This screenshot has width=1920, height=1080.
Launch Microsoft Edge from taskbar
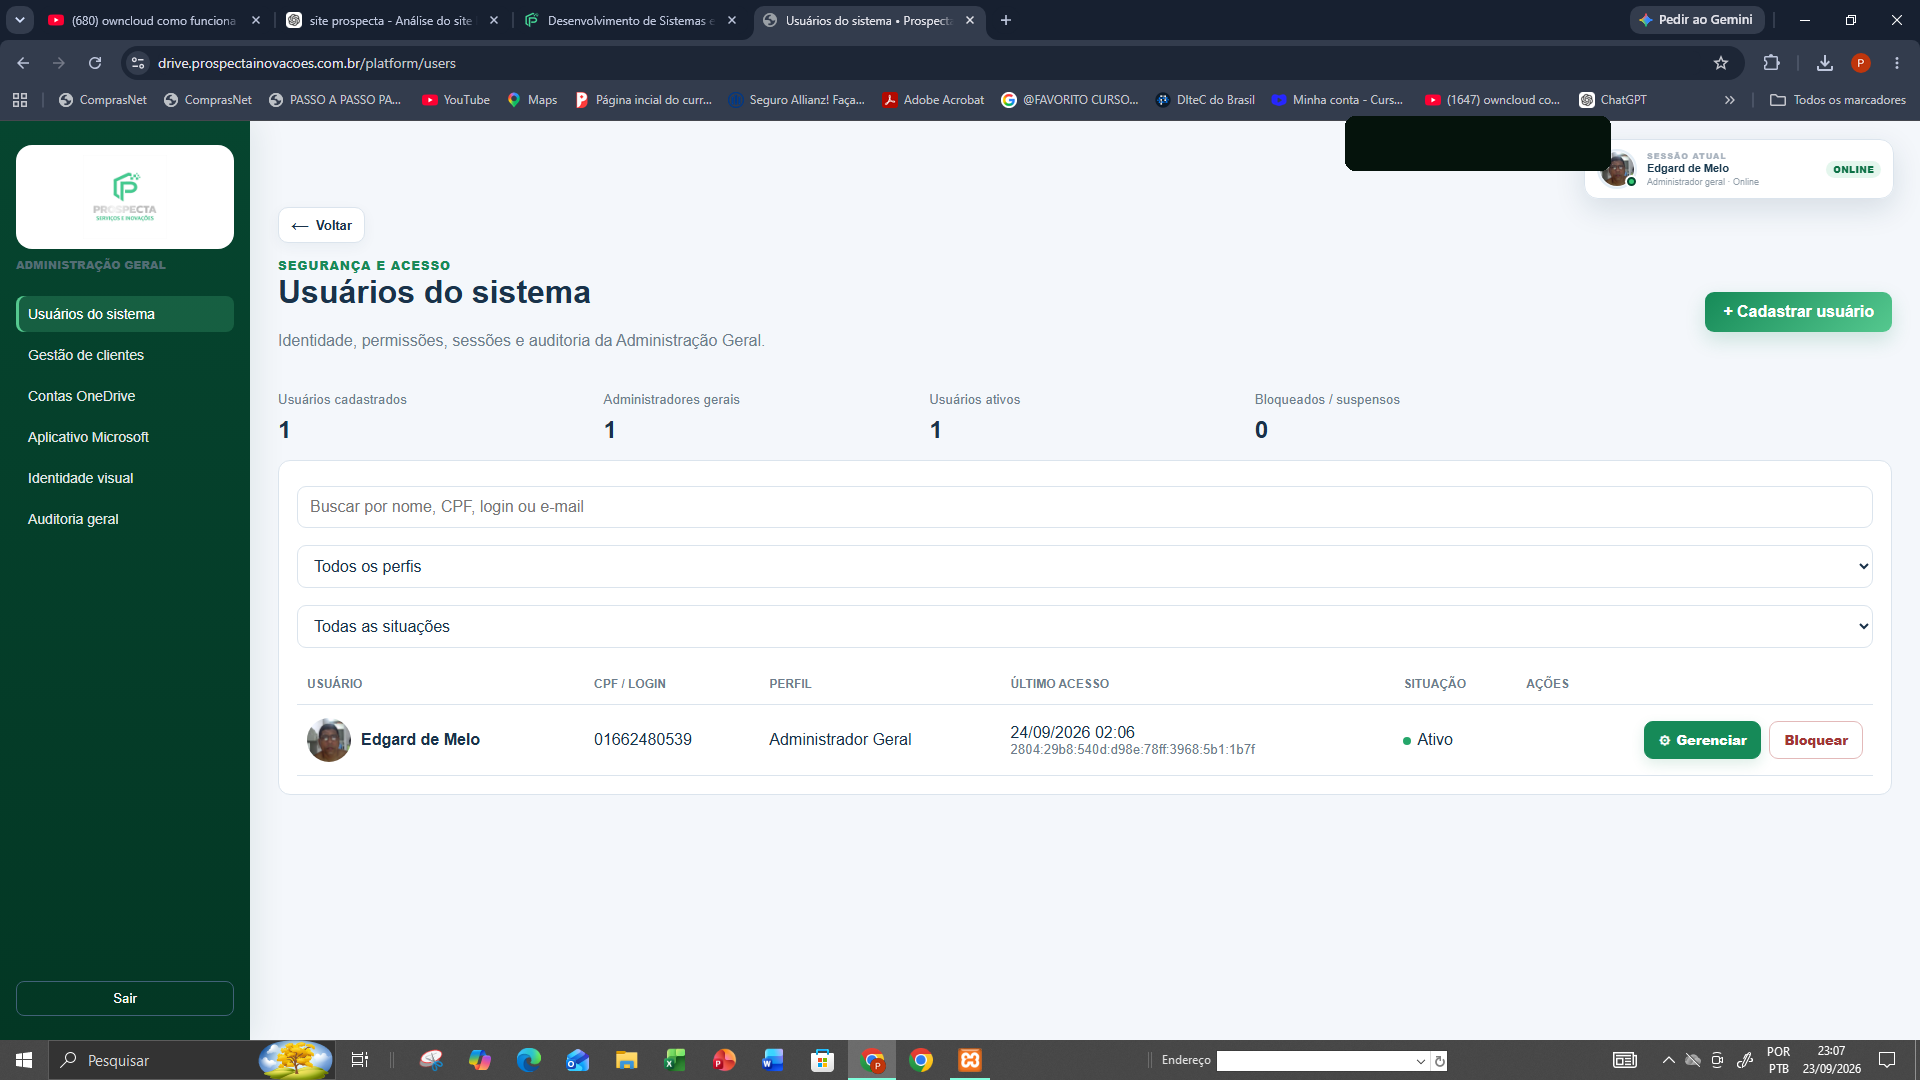click(528, 1060)
